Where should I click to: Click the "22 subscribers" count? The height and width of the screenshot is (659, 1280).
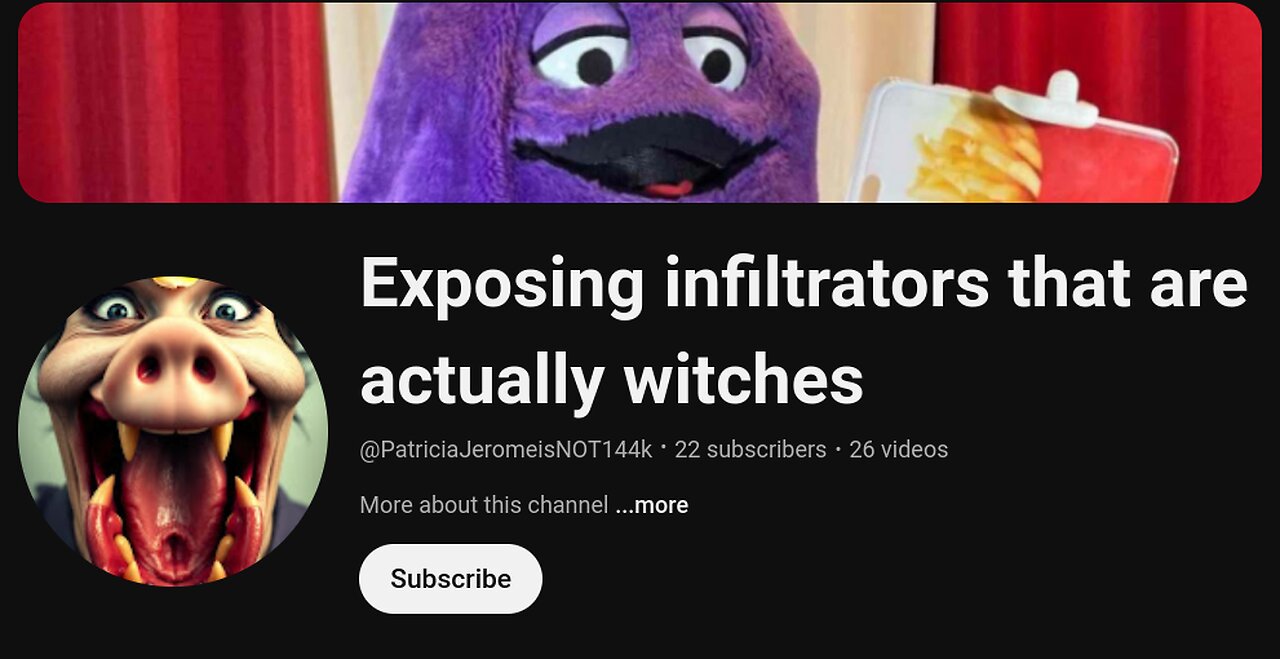[x=750, y=450]
